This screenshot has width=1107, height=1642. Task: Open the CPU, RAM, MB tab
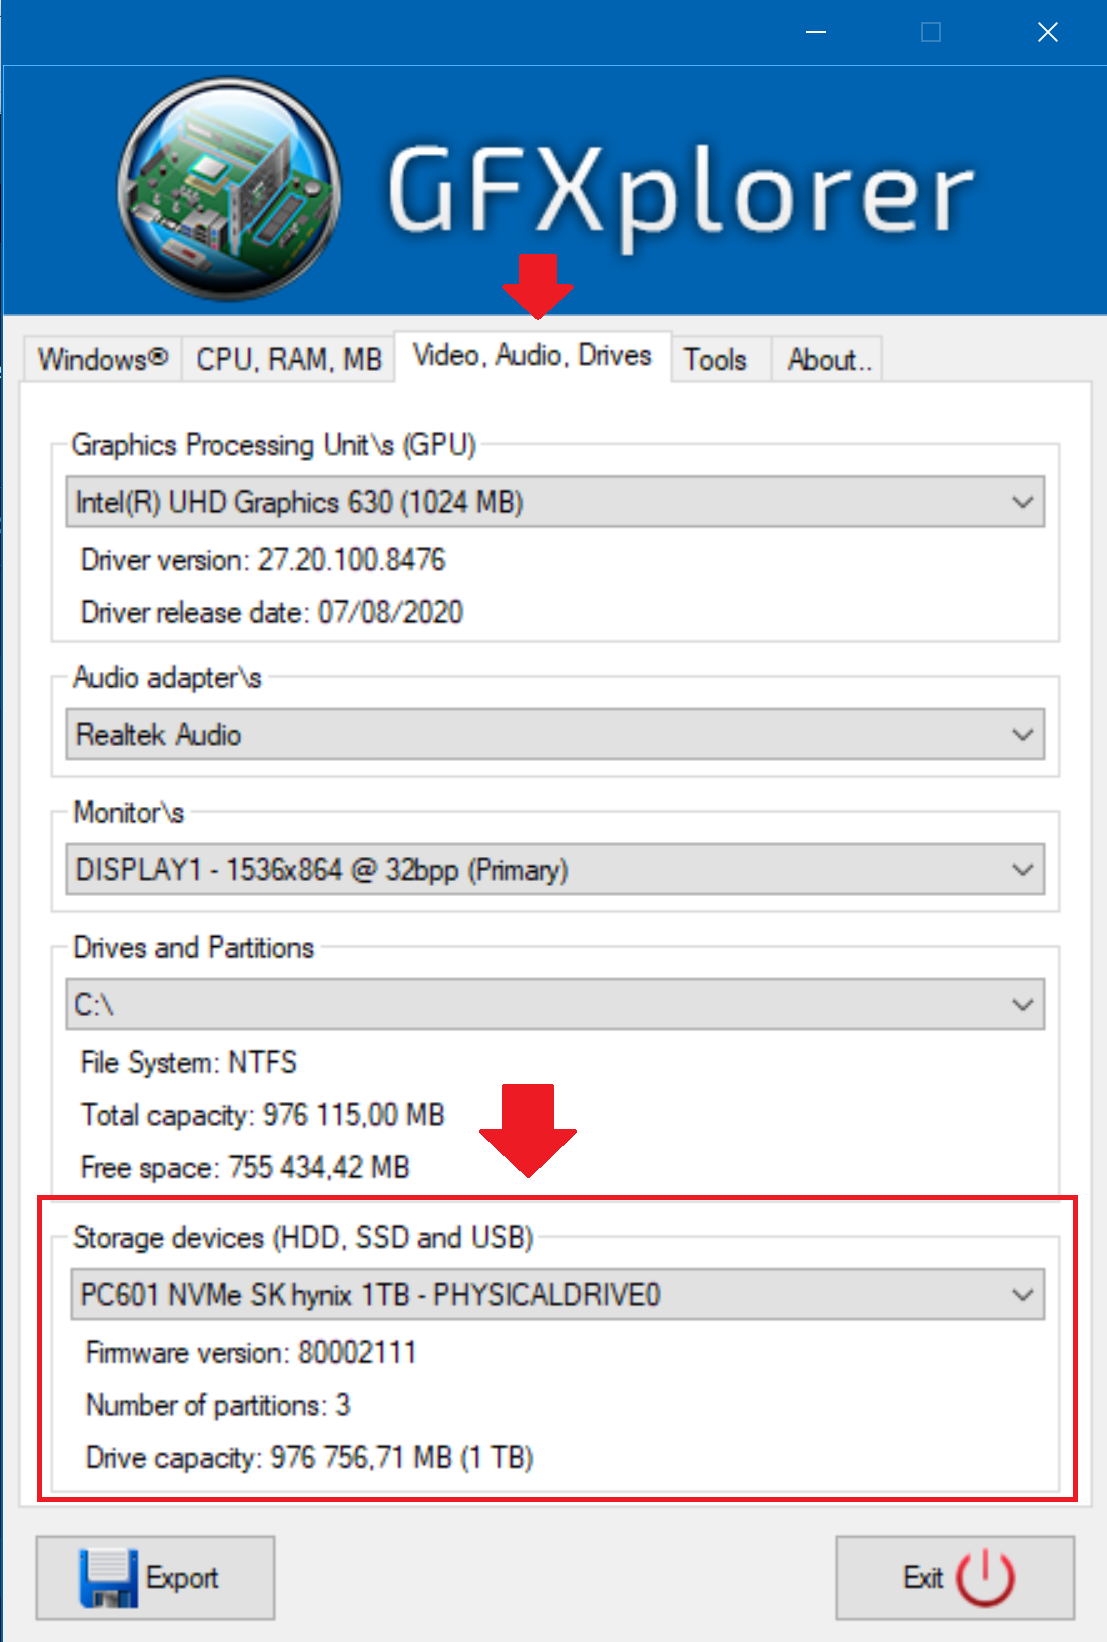[x=289, y=359]
